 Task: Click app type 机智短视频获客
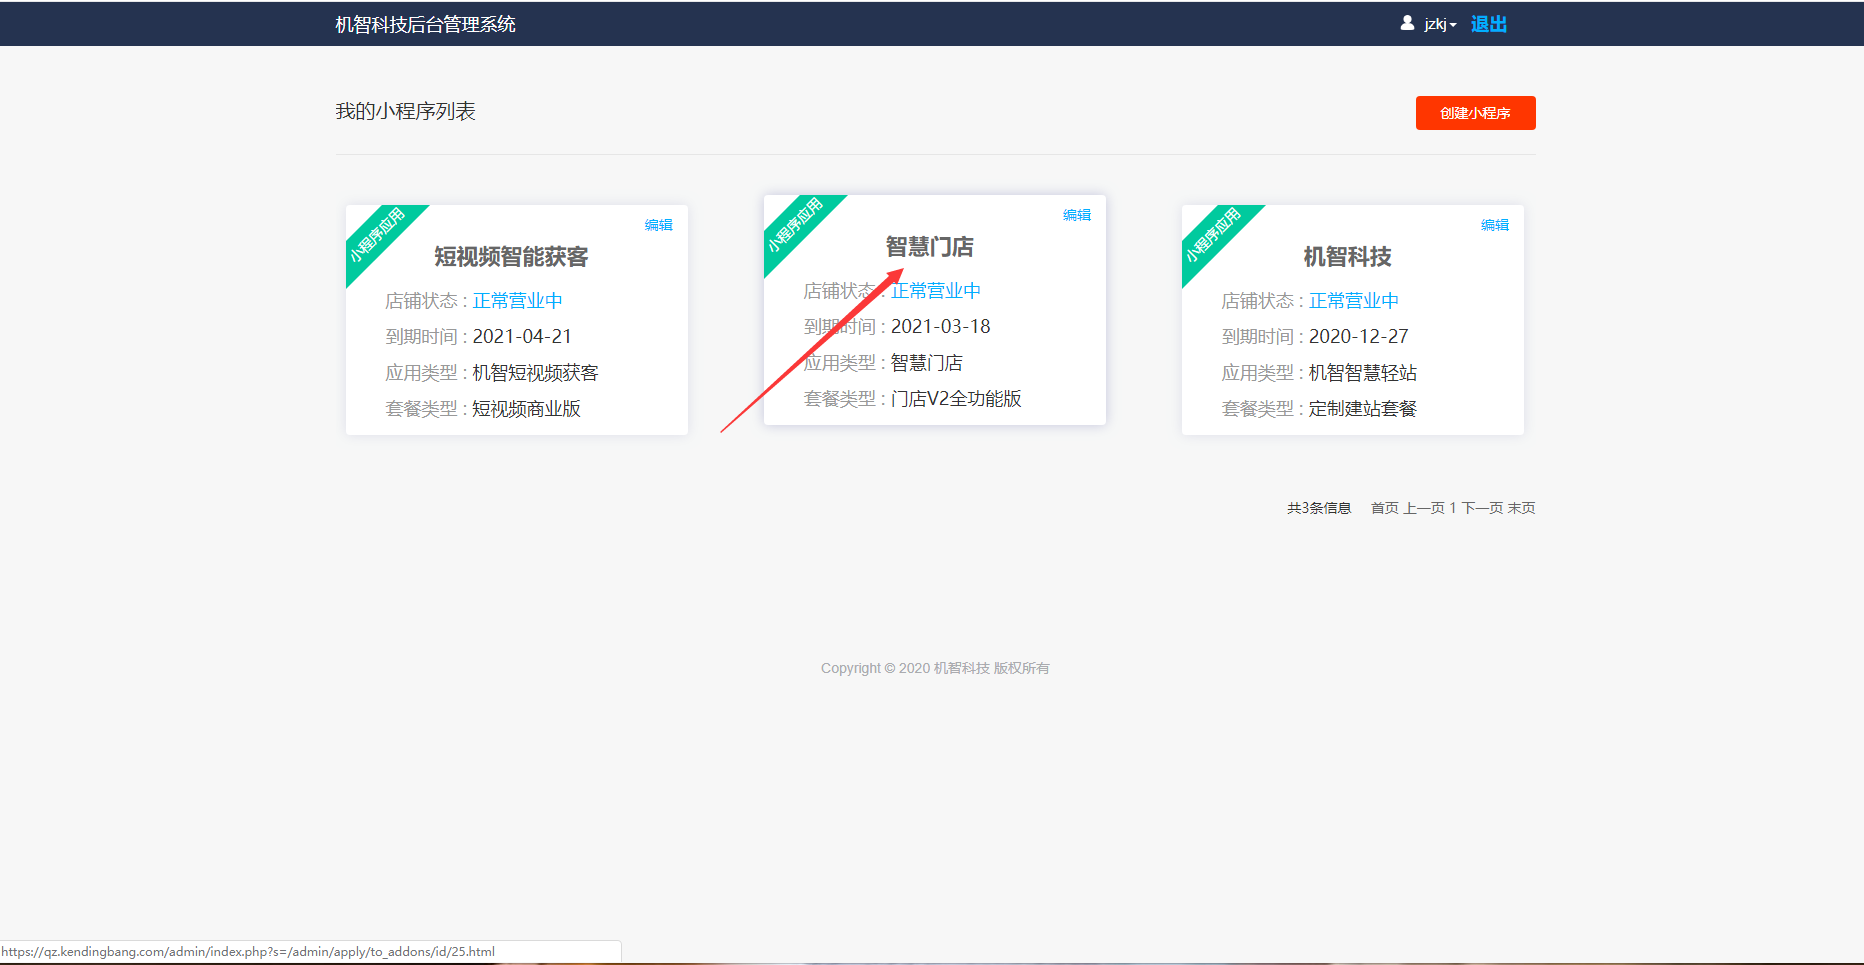(535, 373)
